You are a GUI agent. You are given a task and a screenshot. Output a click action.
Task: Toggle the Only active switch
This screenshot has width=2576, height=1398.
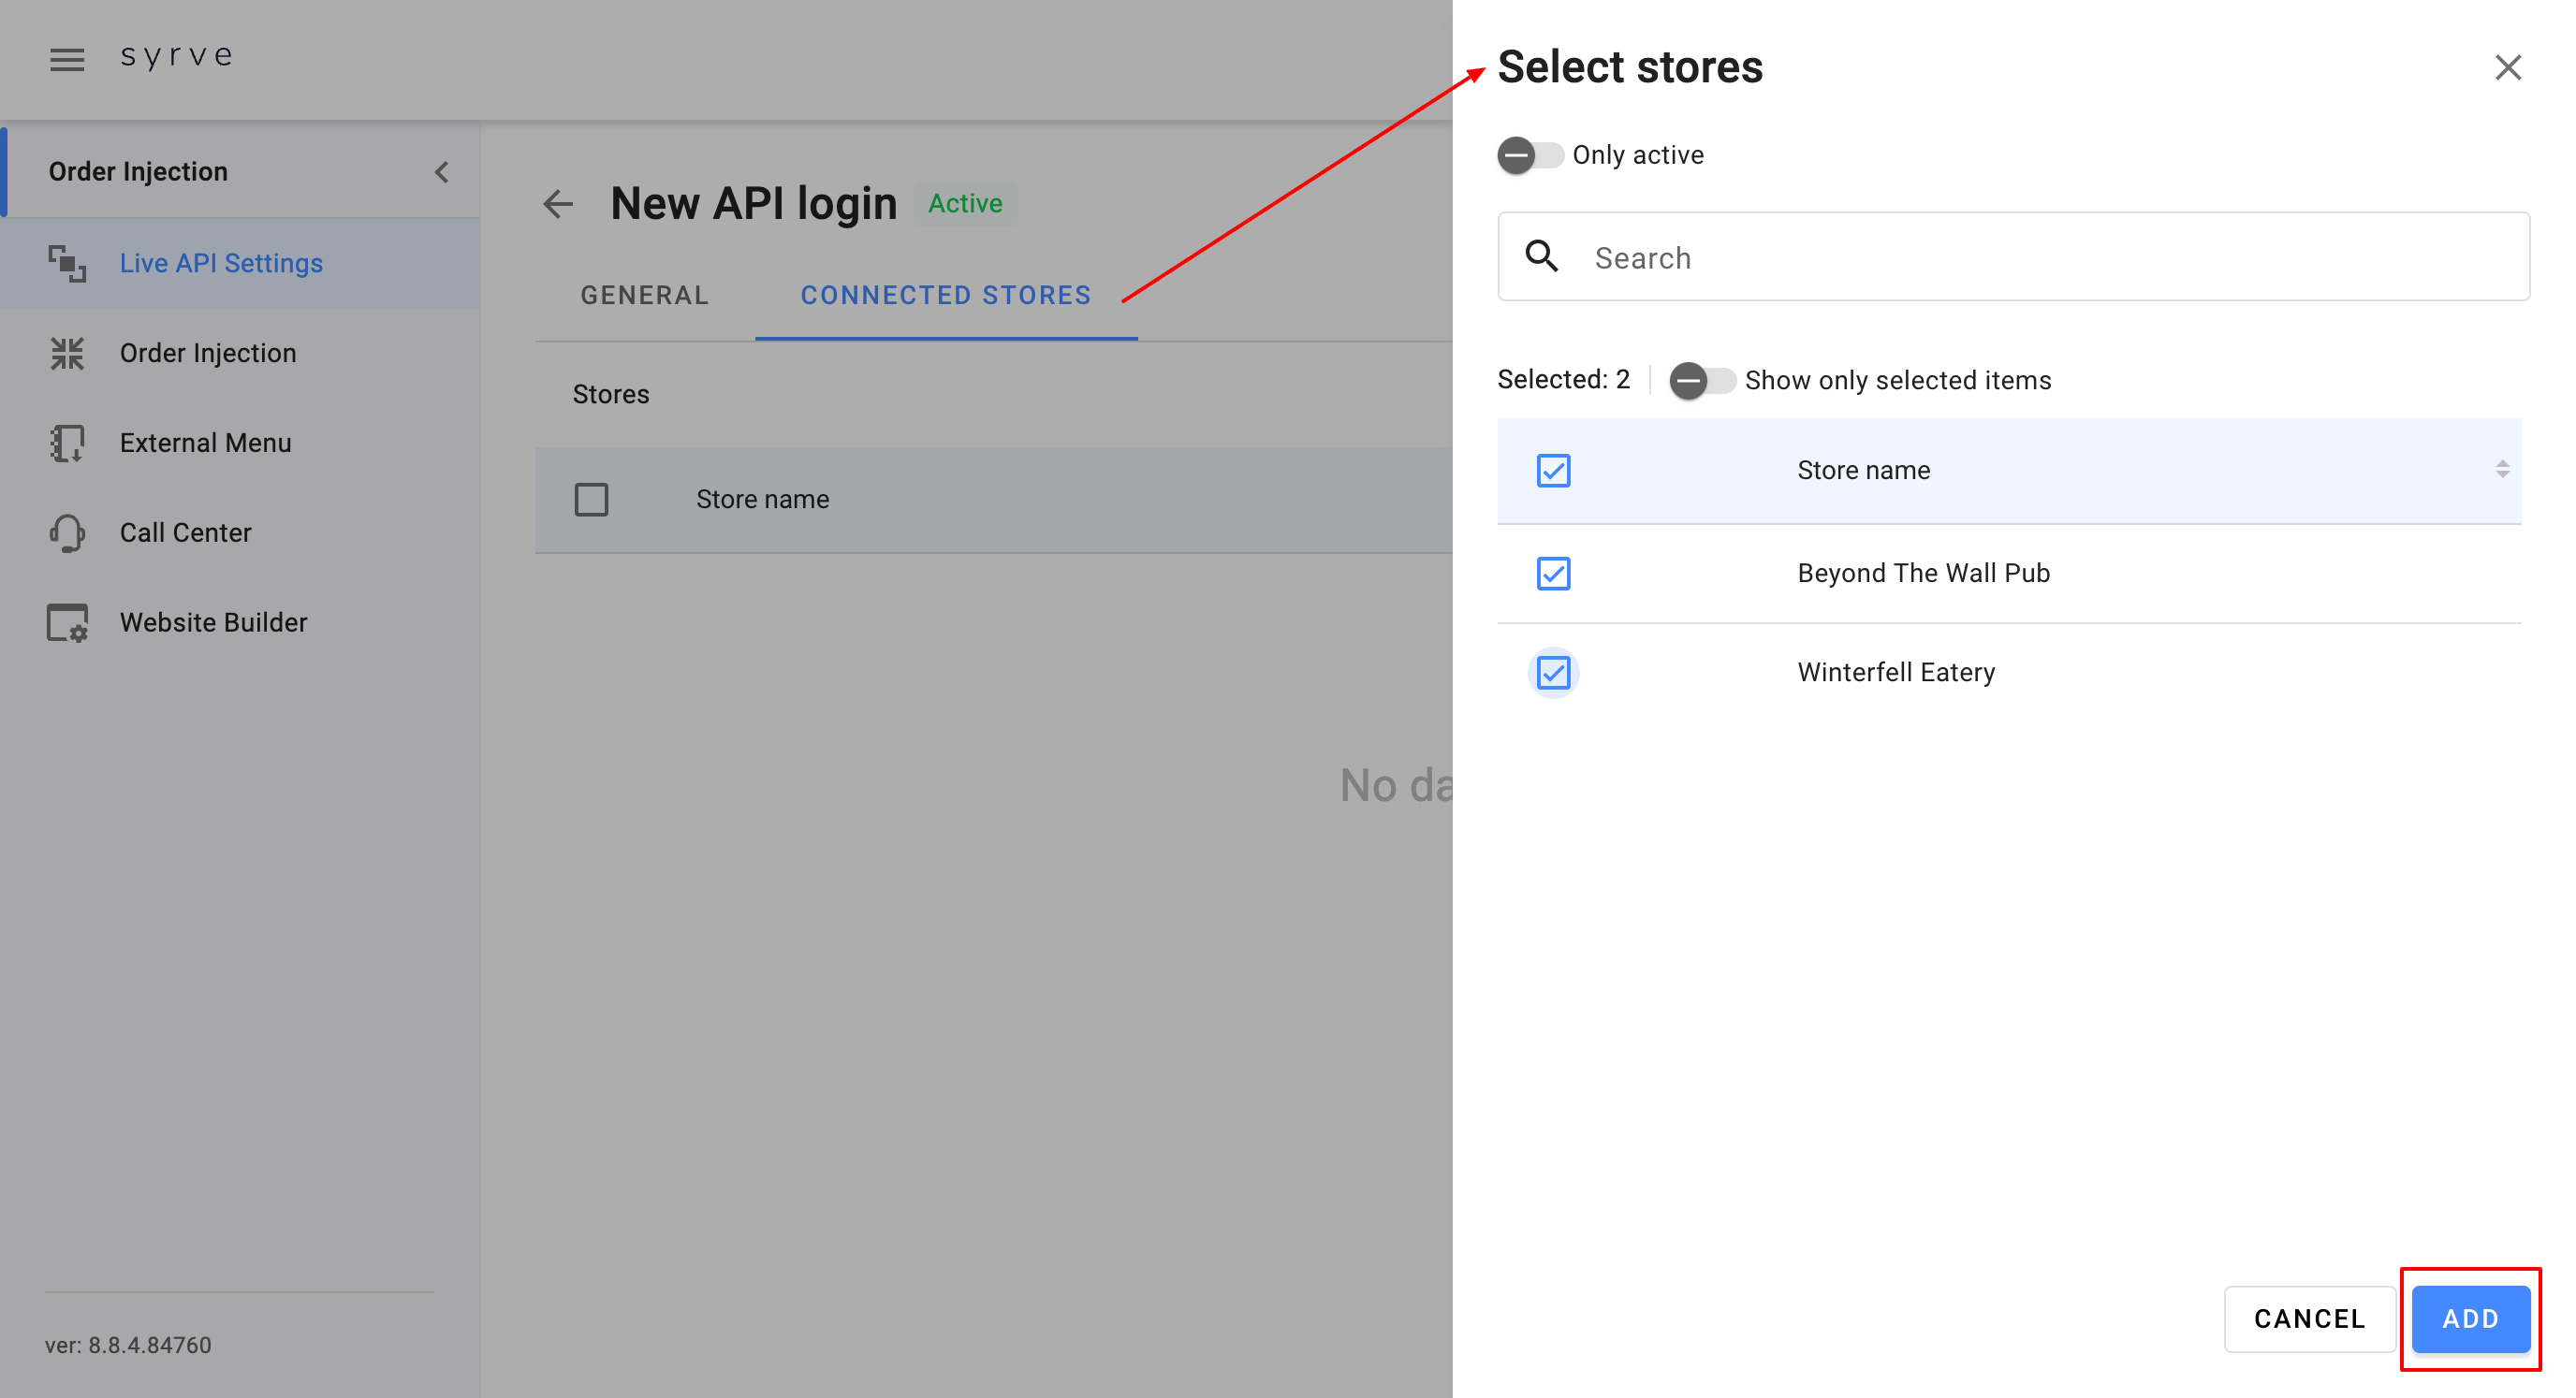click(x=1529, y=155)
